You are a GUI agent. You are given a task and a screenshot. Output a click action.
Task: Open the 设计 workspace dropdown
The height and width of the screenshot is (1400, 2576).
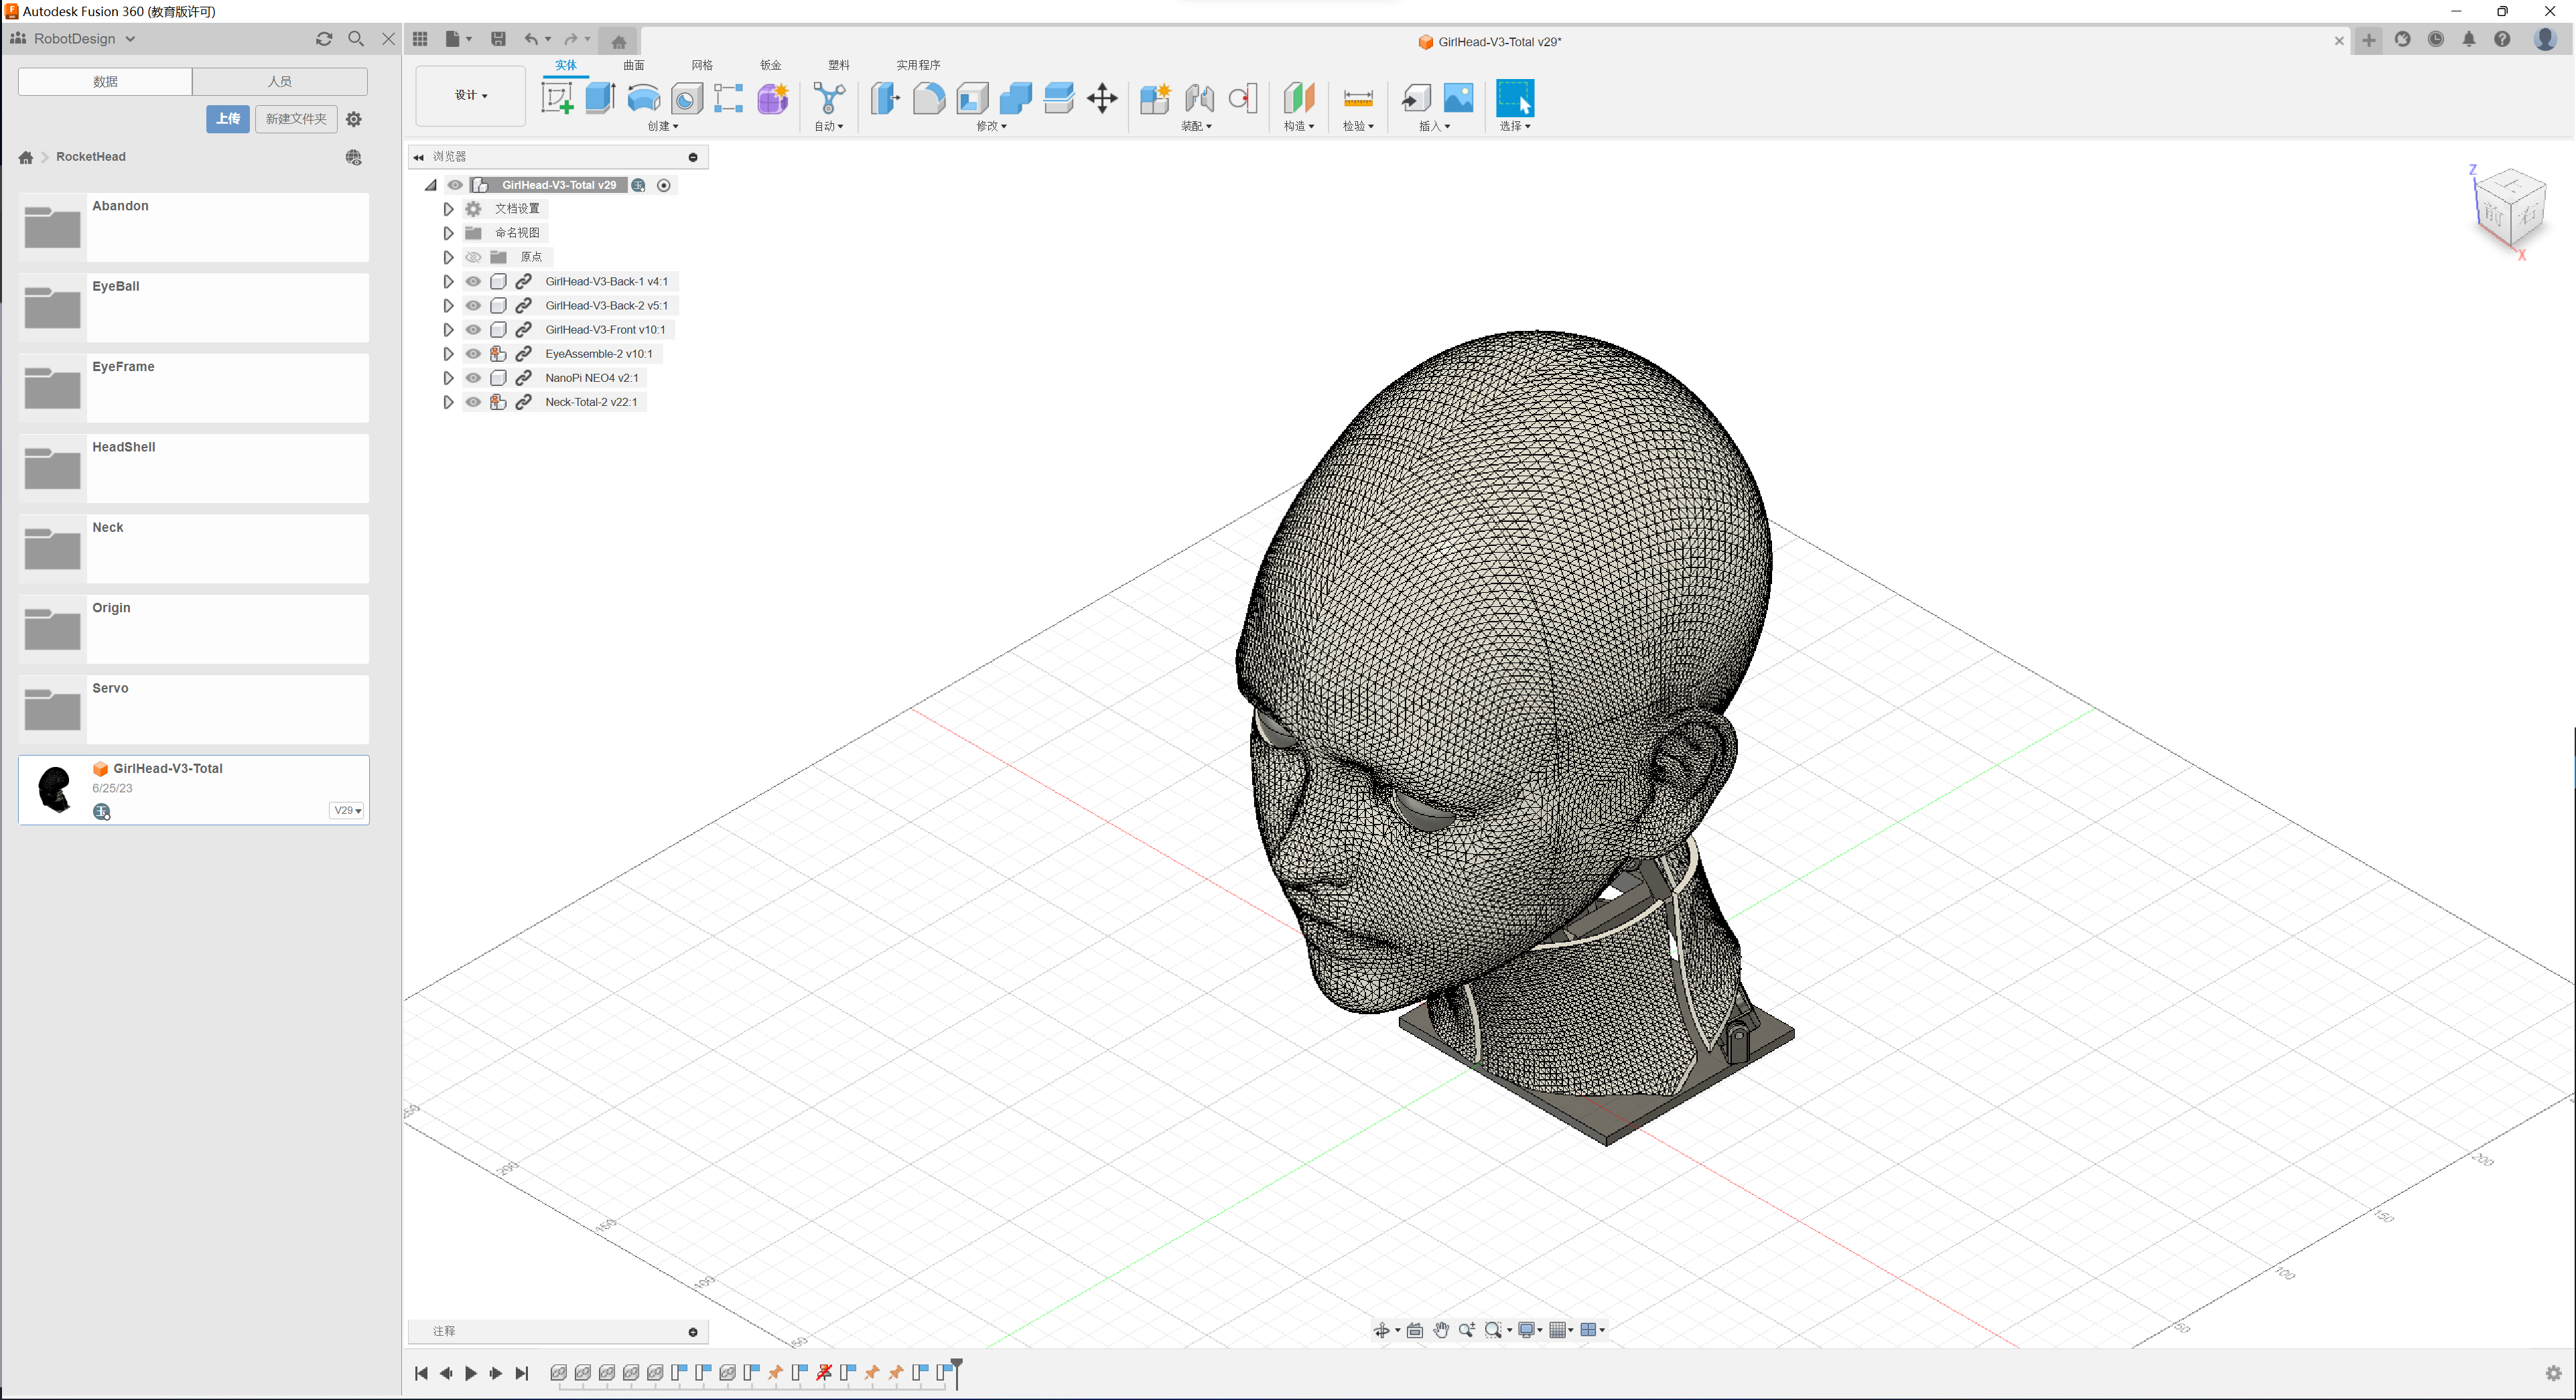pos(470,96)
